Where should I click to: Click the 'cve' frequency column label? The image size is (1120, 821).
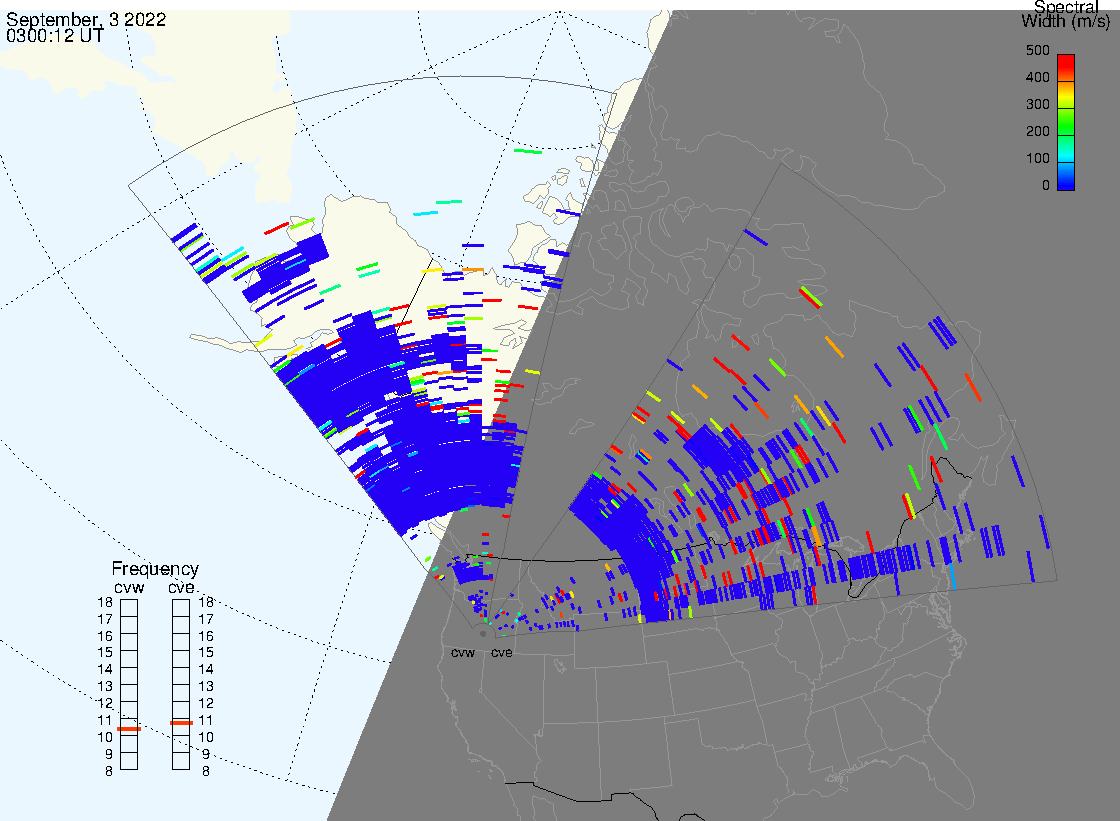181,587
